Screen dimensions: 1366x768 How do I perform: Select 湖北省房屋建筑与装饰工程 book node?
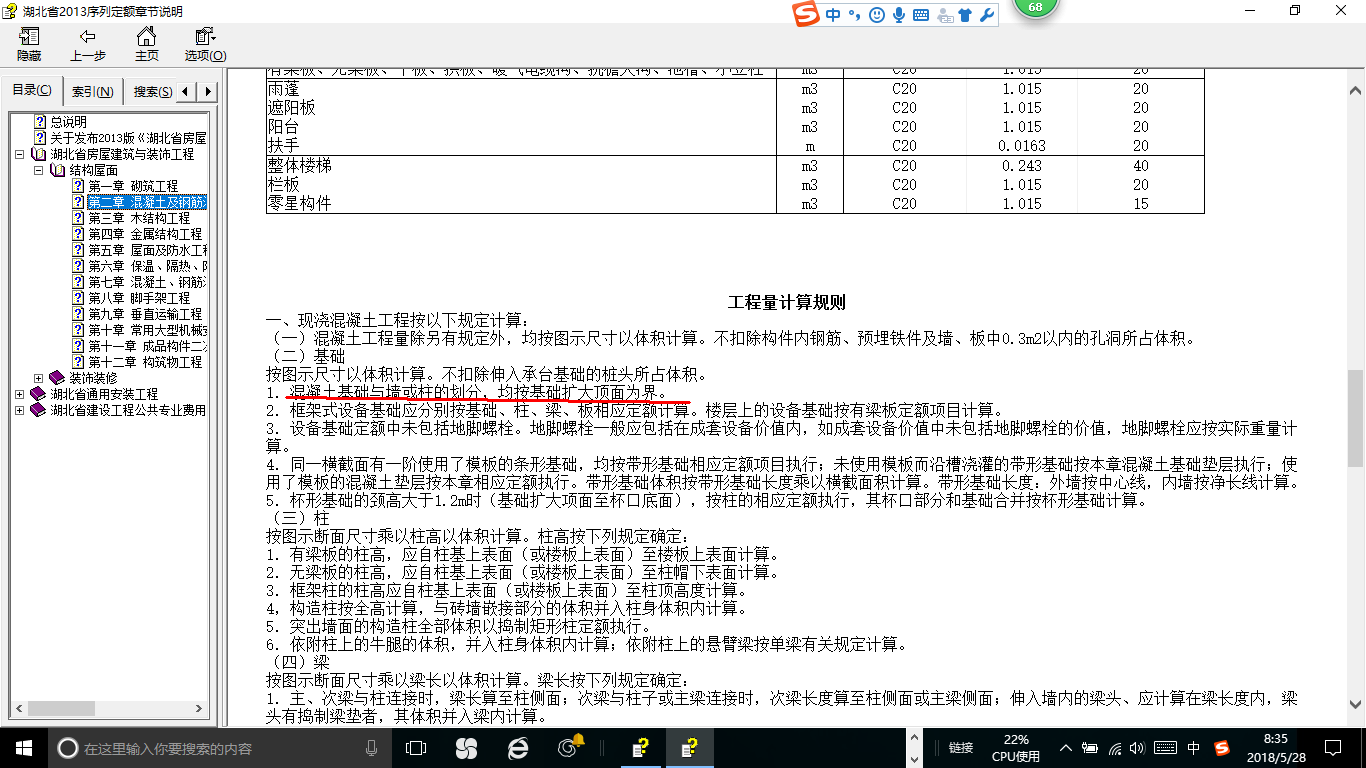coord(122,154)
